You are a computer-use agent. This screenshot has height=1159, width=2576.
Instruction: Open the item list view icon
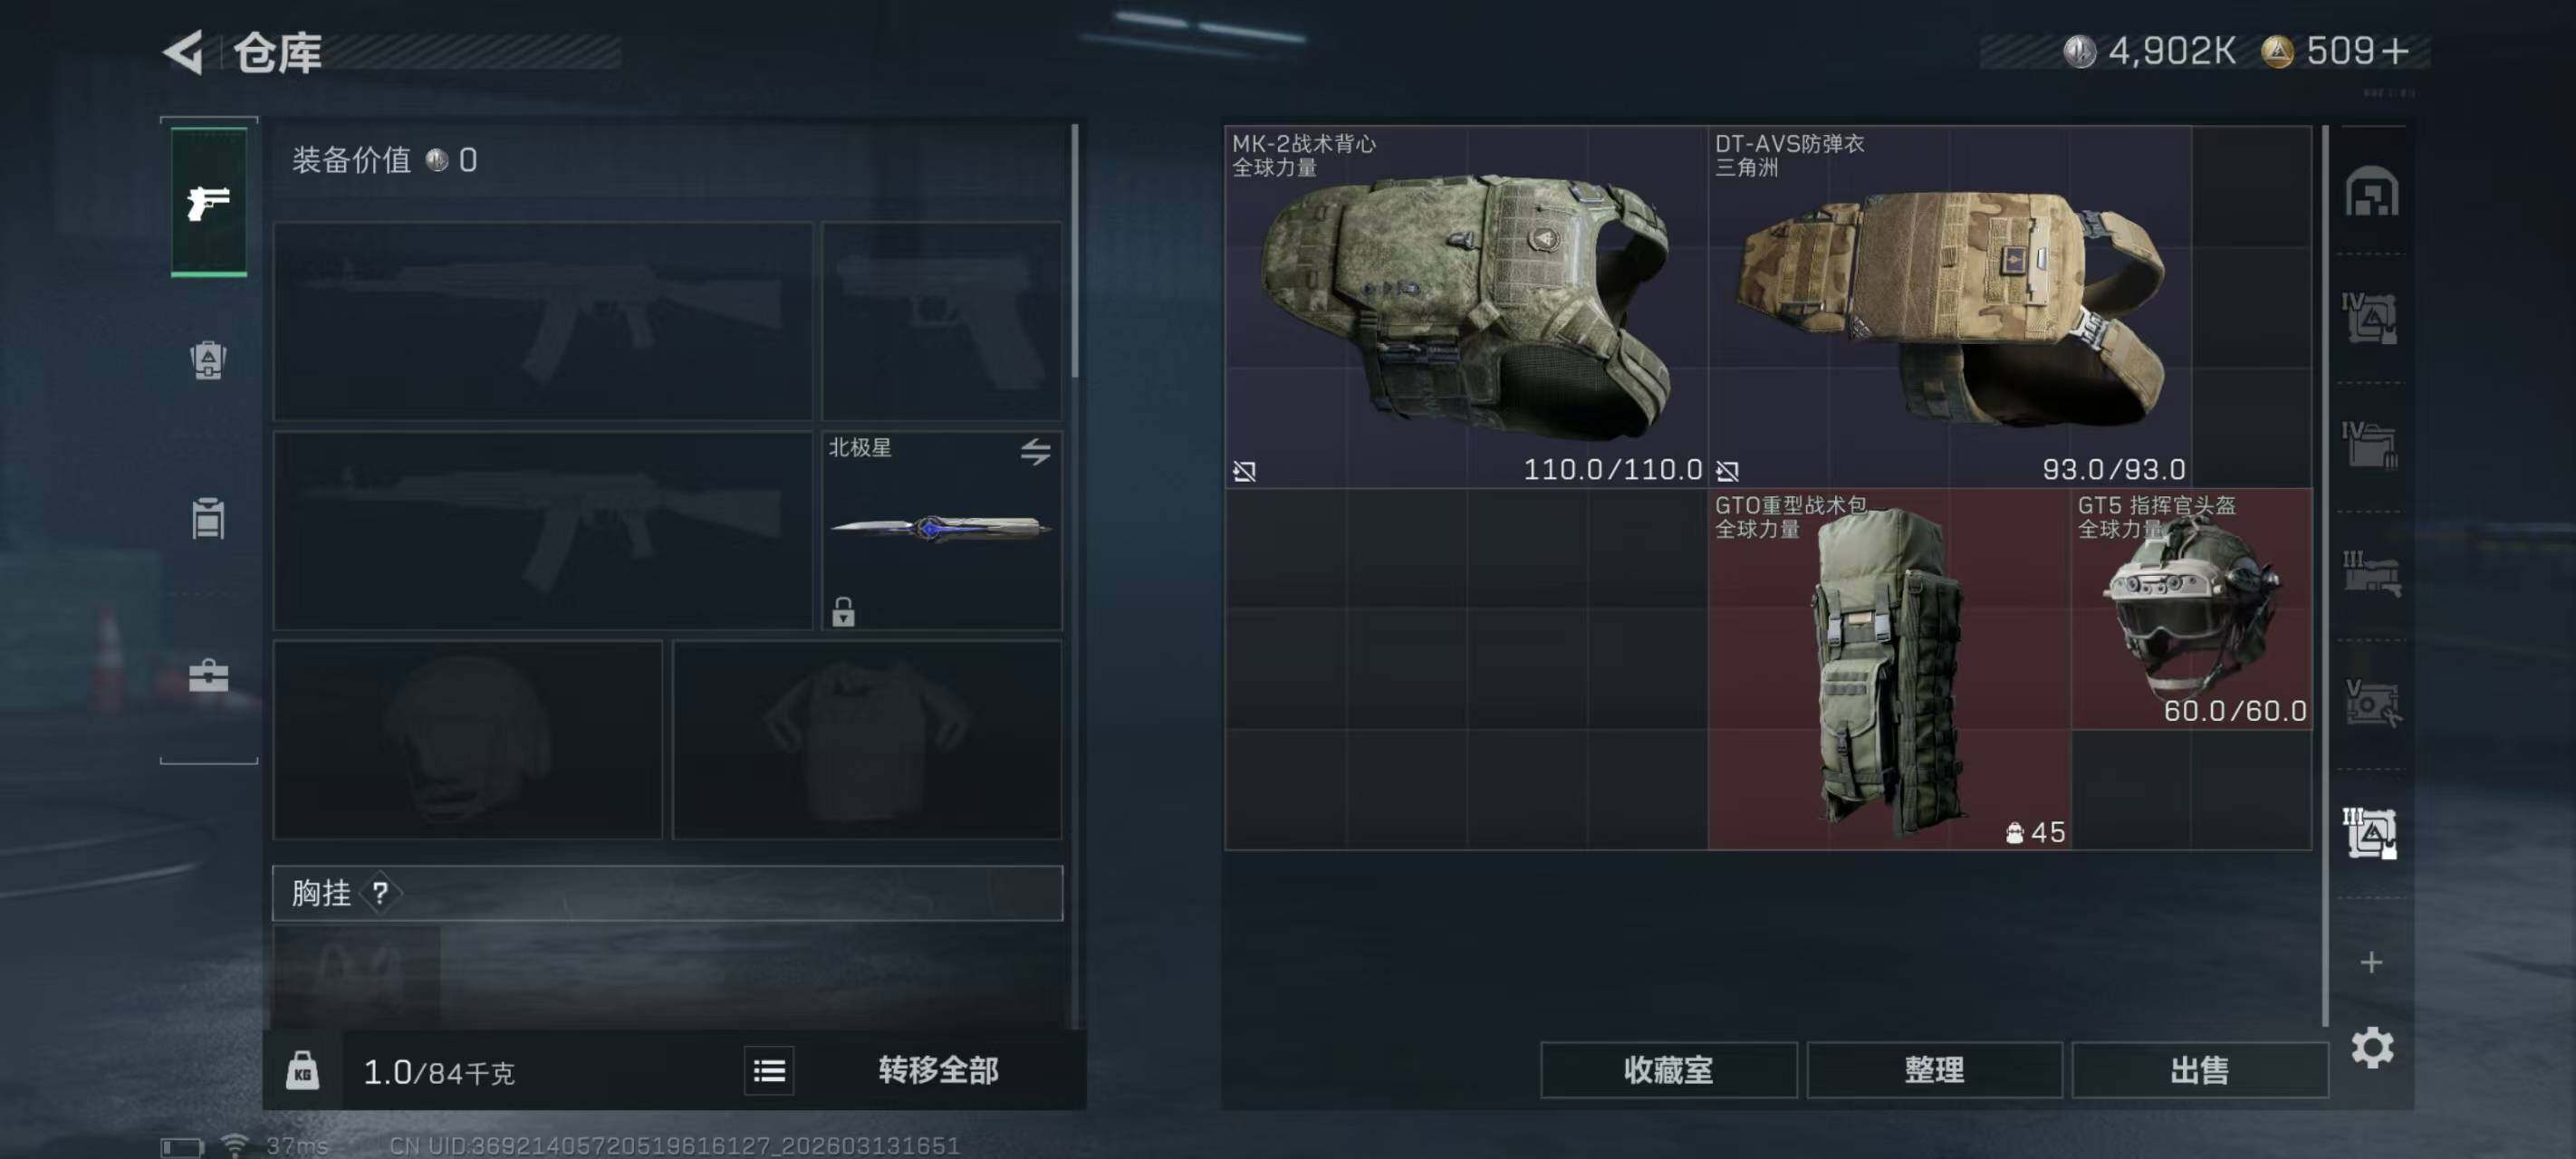[x=769, y=1071]
